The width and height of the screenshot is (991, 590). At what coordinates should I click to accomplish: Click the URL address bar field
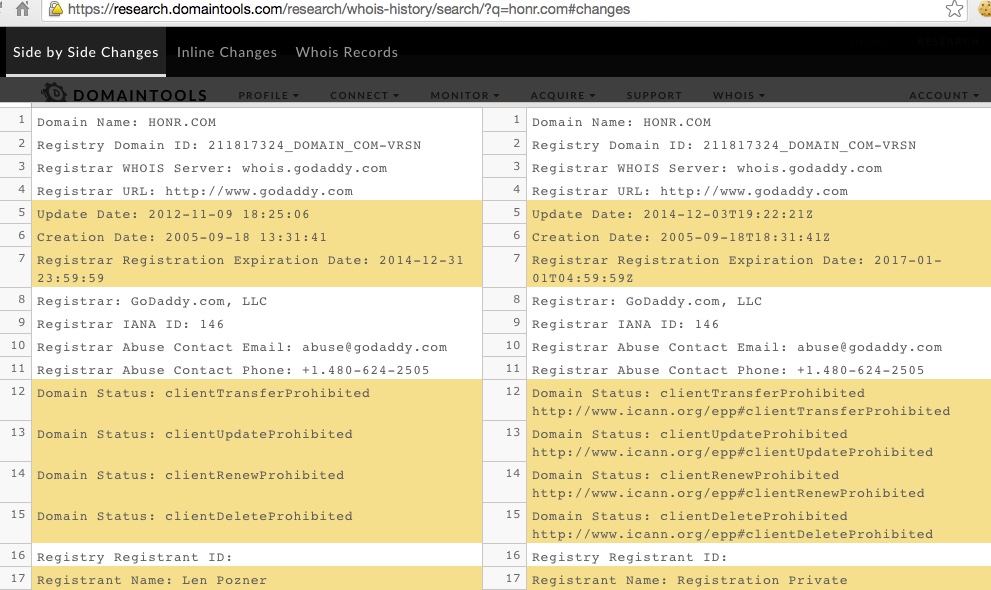pyautogui.click(x=500, y=10)
